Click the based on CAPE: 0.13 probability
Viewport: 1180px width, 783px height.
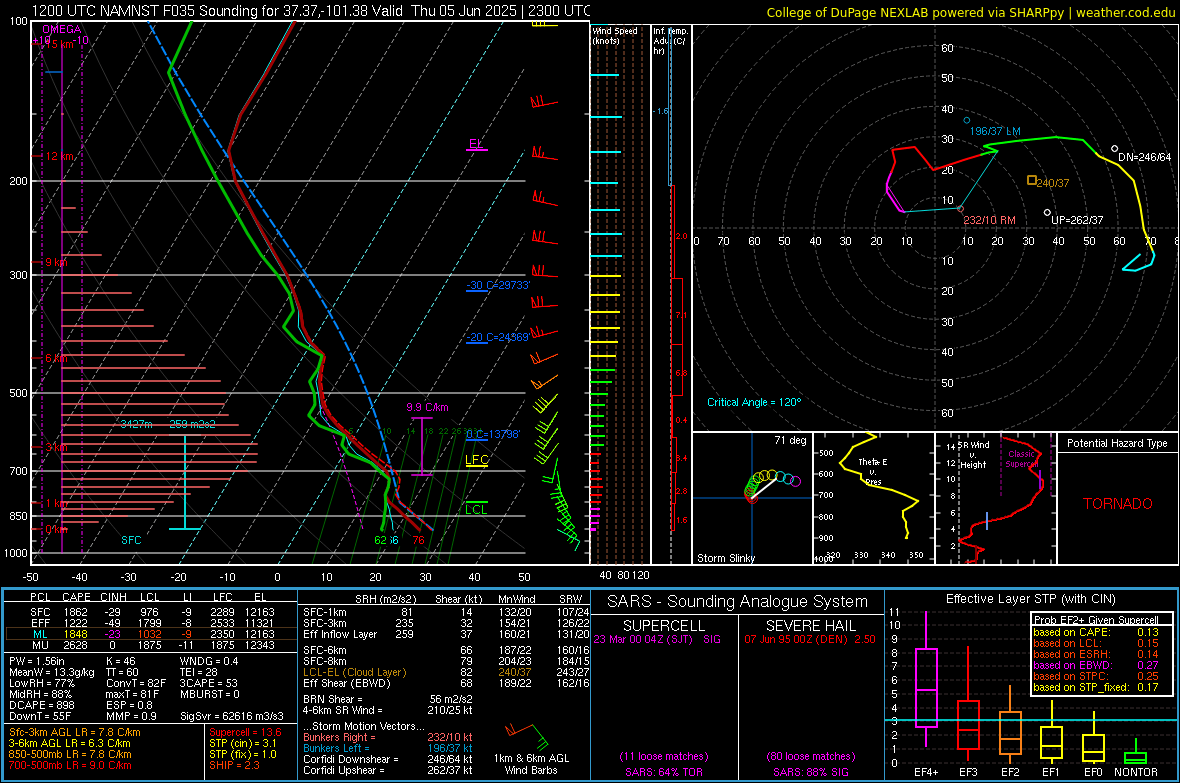1096,632
